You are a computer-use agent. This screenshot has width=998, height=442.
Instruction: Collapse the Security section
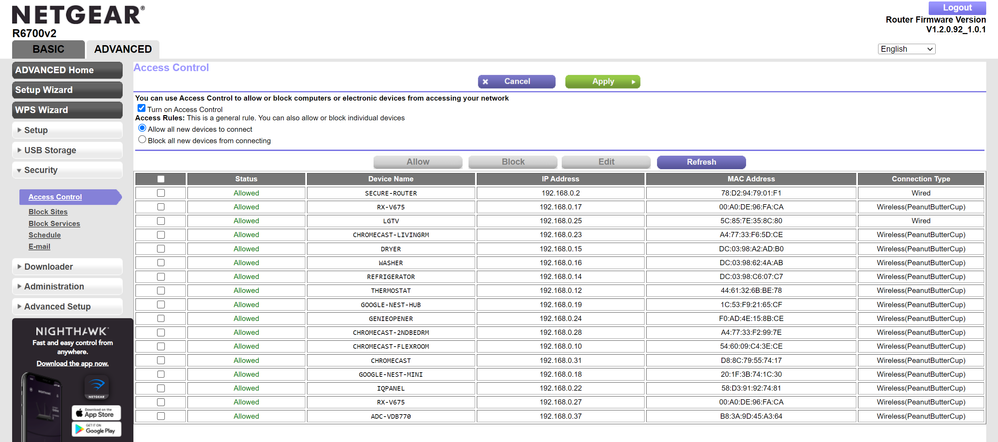(x=67, y=170)
